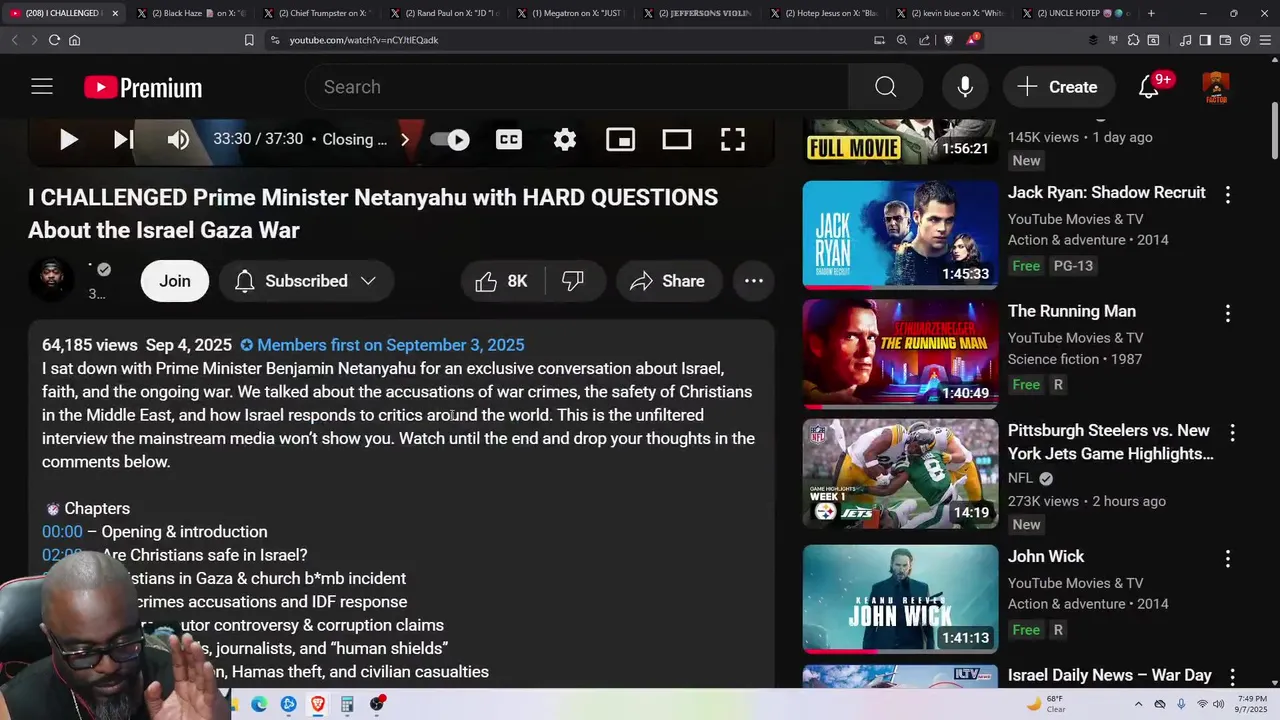Open options for The Running Man
The width and height of the screenshot is (1280, 720).
point(1227,314)
